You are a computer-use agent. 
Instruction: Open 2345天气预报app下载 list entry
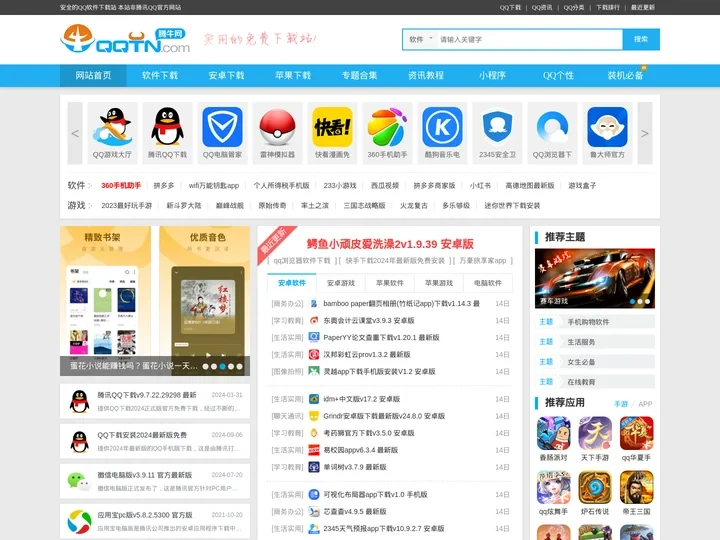tap(384, 529)
